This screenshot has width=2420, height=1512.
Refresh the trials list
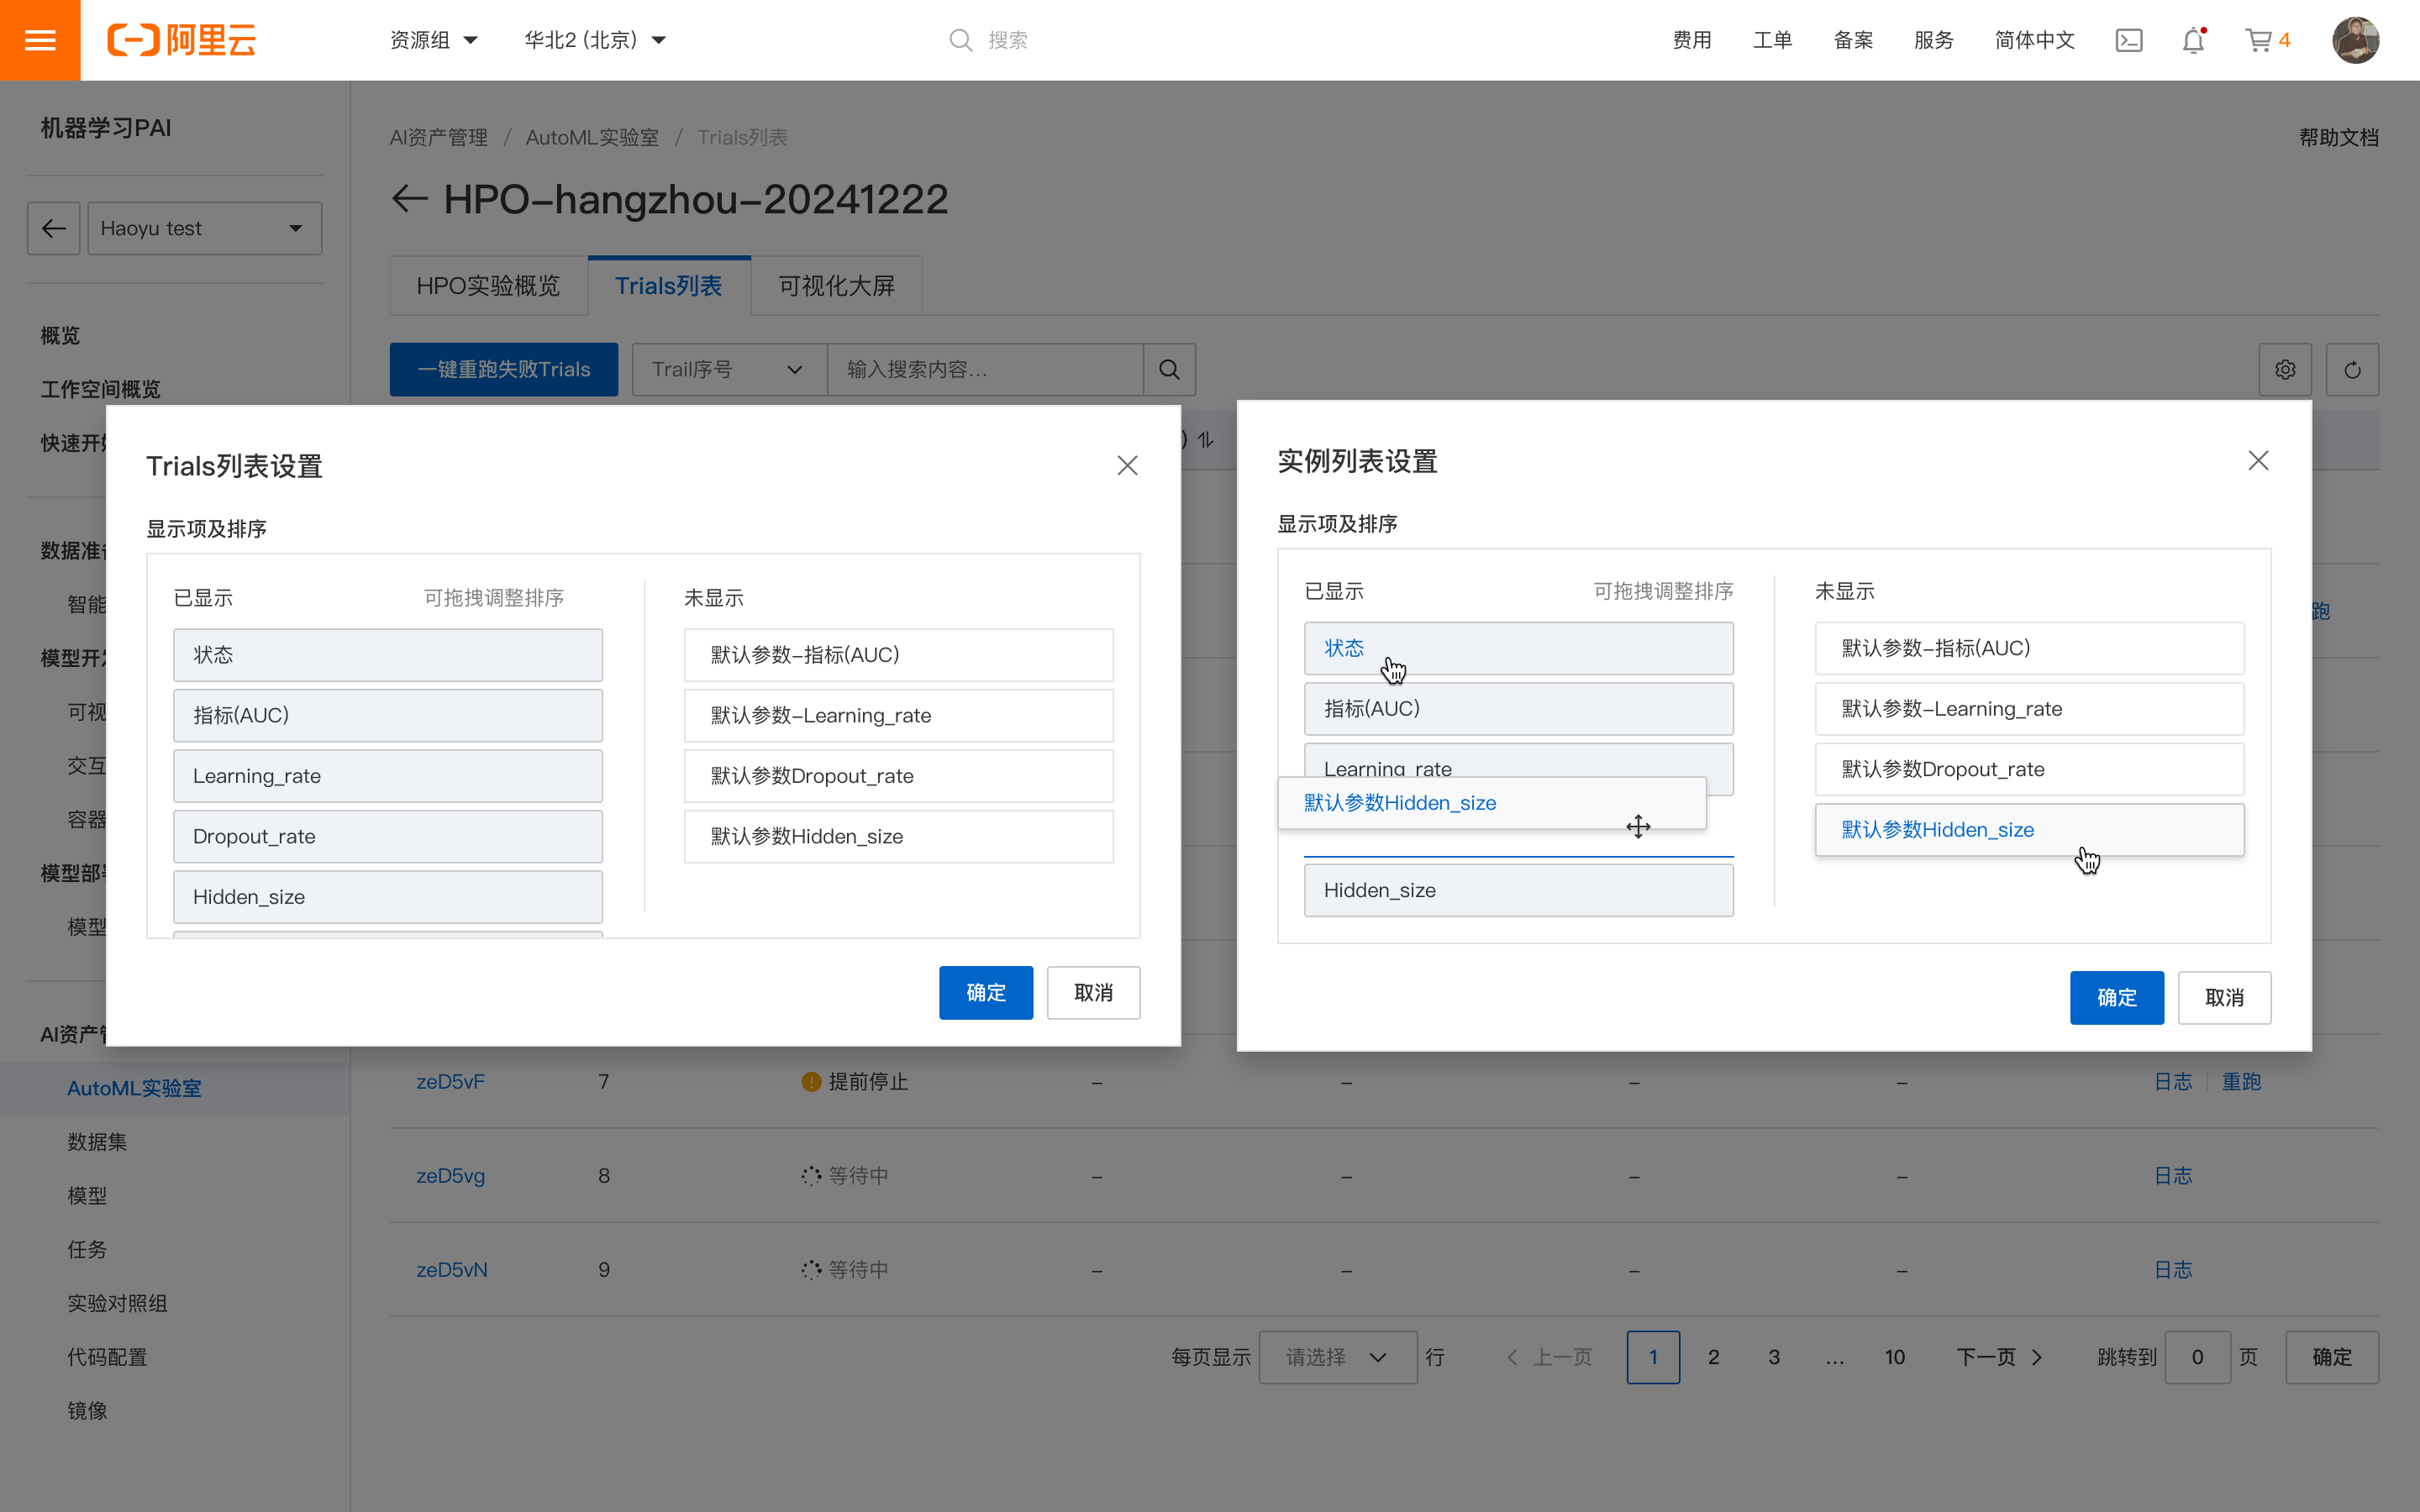point(2352,370)
